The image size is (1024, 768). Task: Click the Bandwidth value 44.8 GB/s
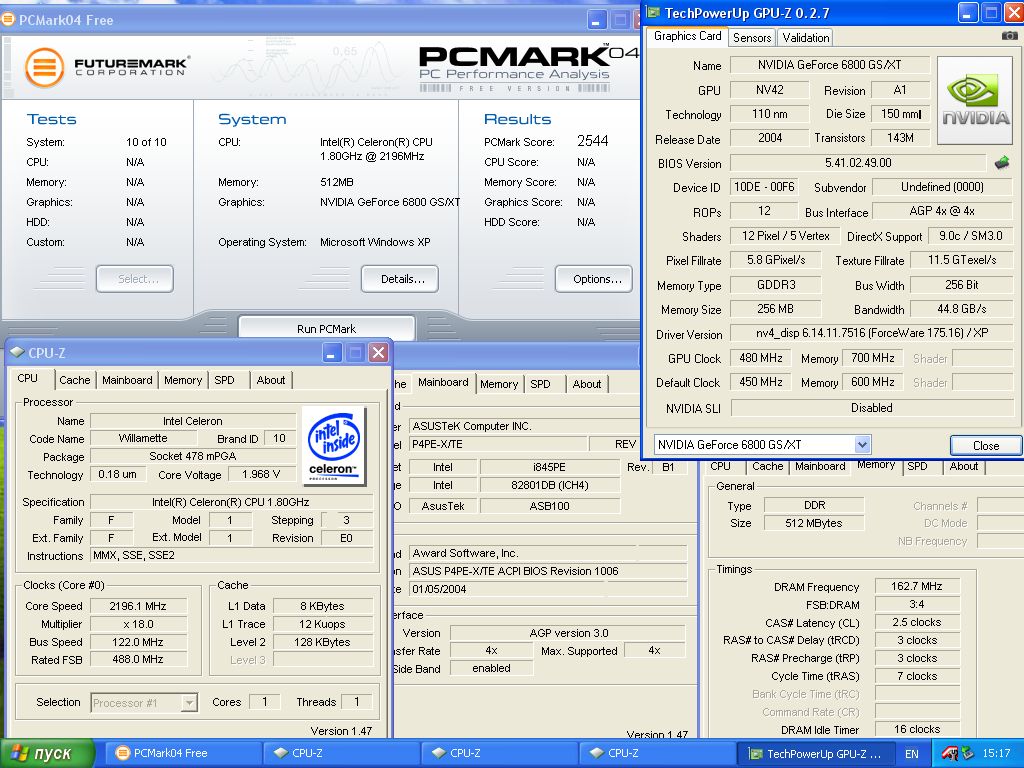pos(961,309)
